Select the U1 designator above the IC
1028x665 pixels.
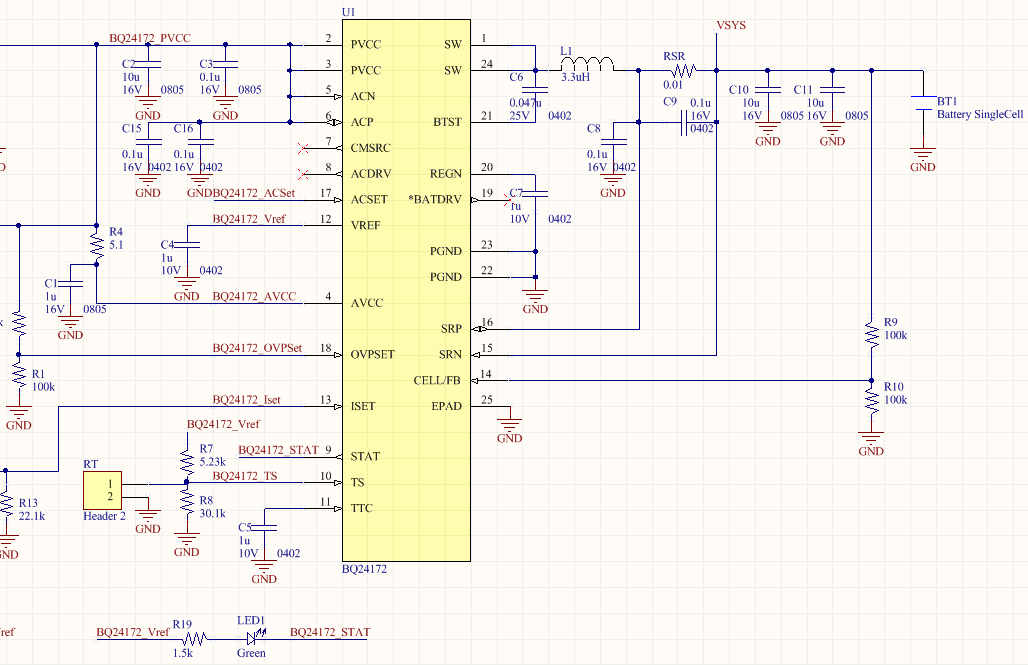click(349, 12)
